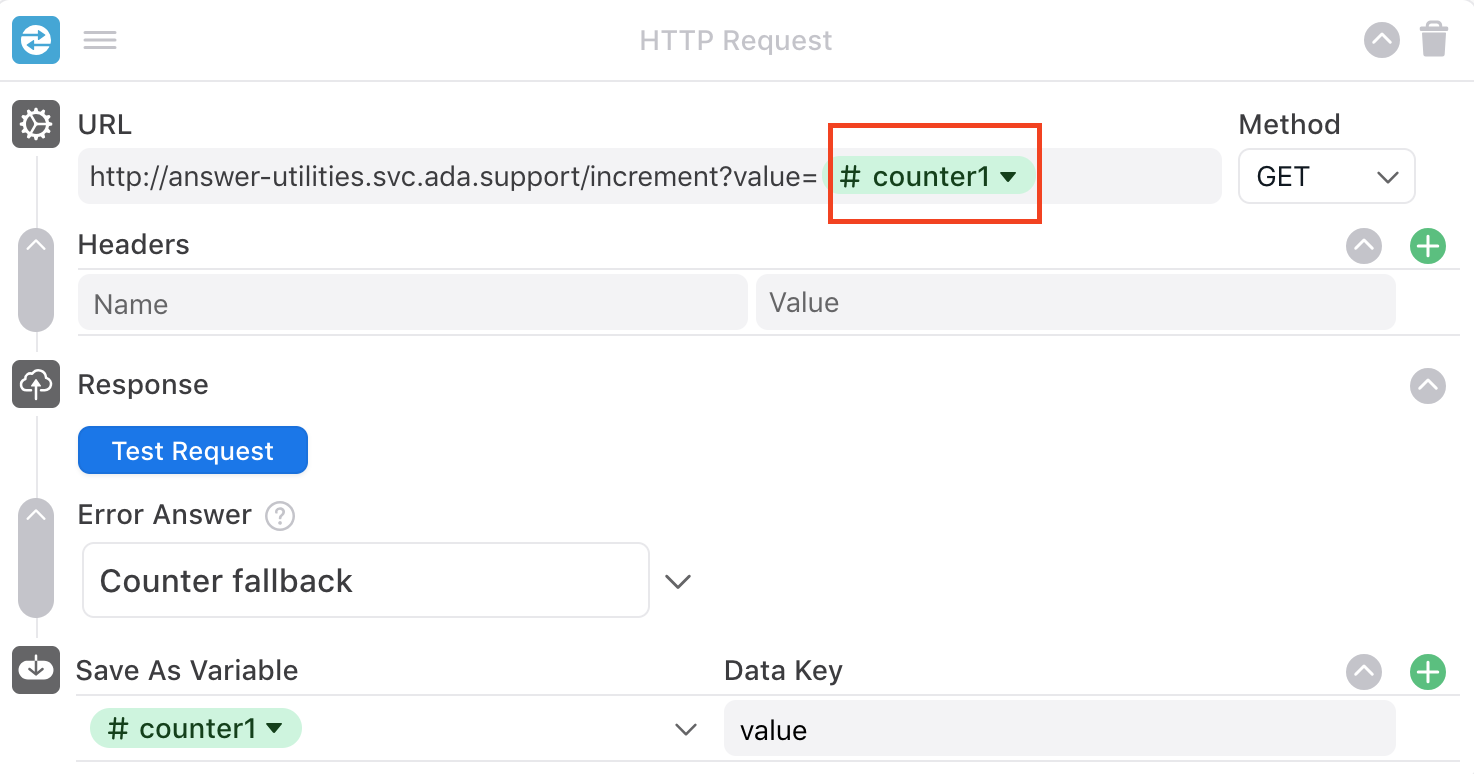Click the HTTP Request block icon

point(36,40)
